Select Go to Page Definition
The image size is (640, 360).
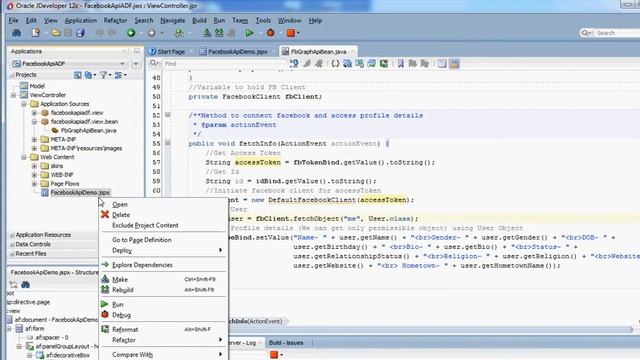coord(142,240)
